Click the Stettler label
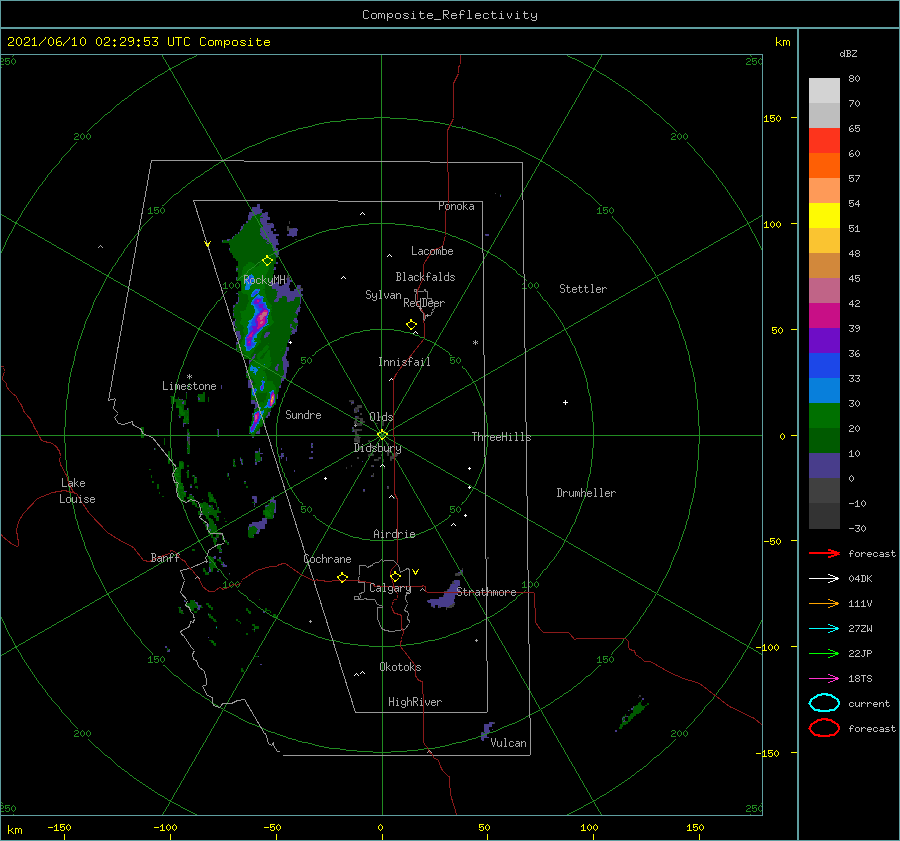The width and height of the screenshot is (900, 841). point(583,289)
